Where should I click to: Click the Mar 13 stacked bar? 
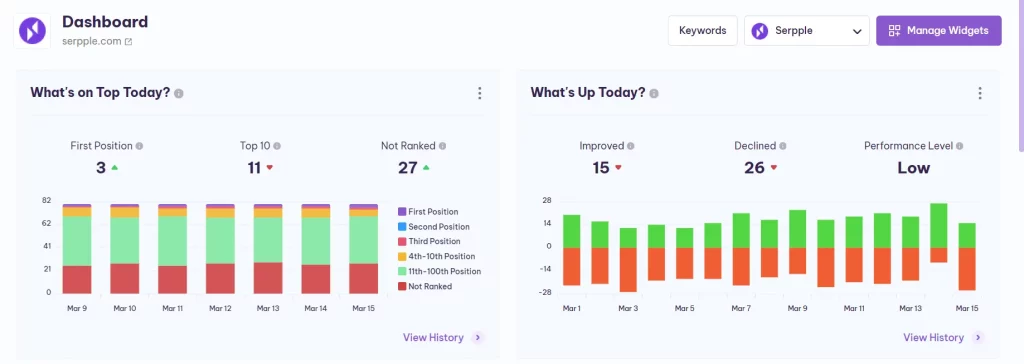pos(268,248)
